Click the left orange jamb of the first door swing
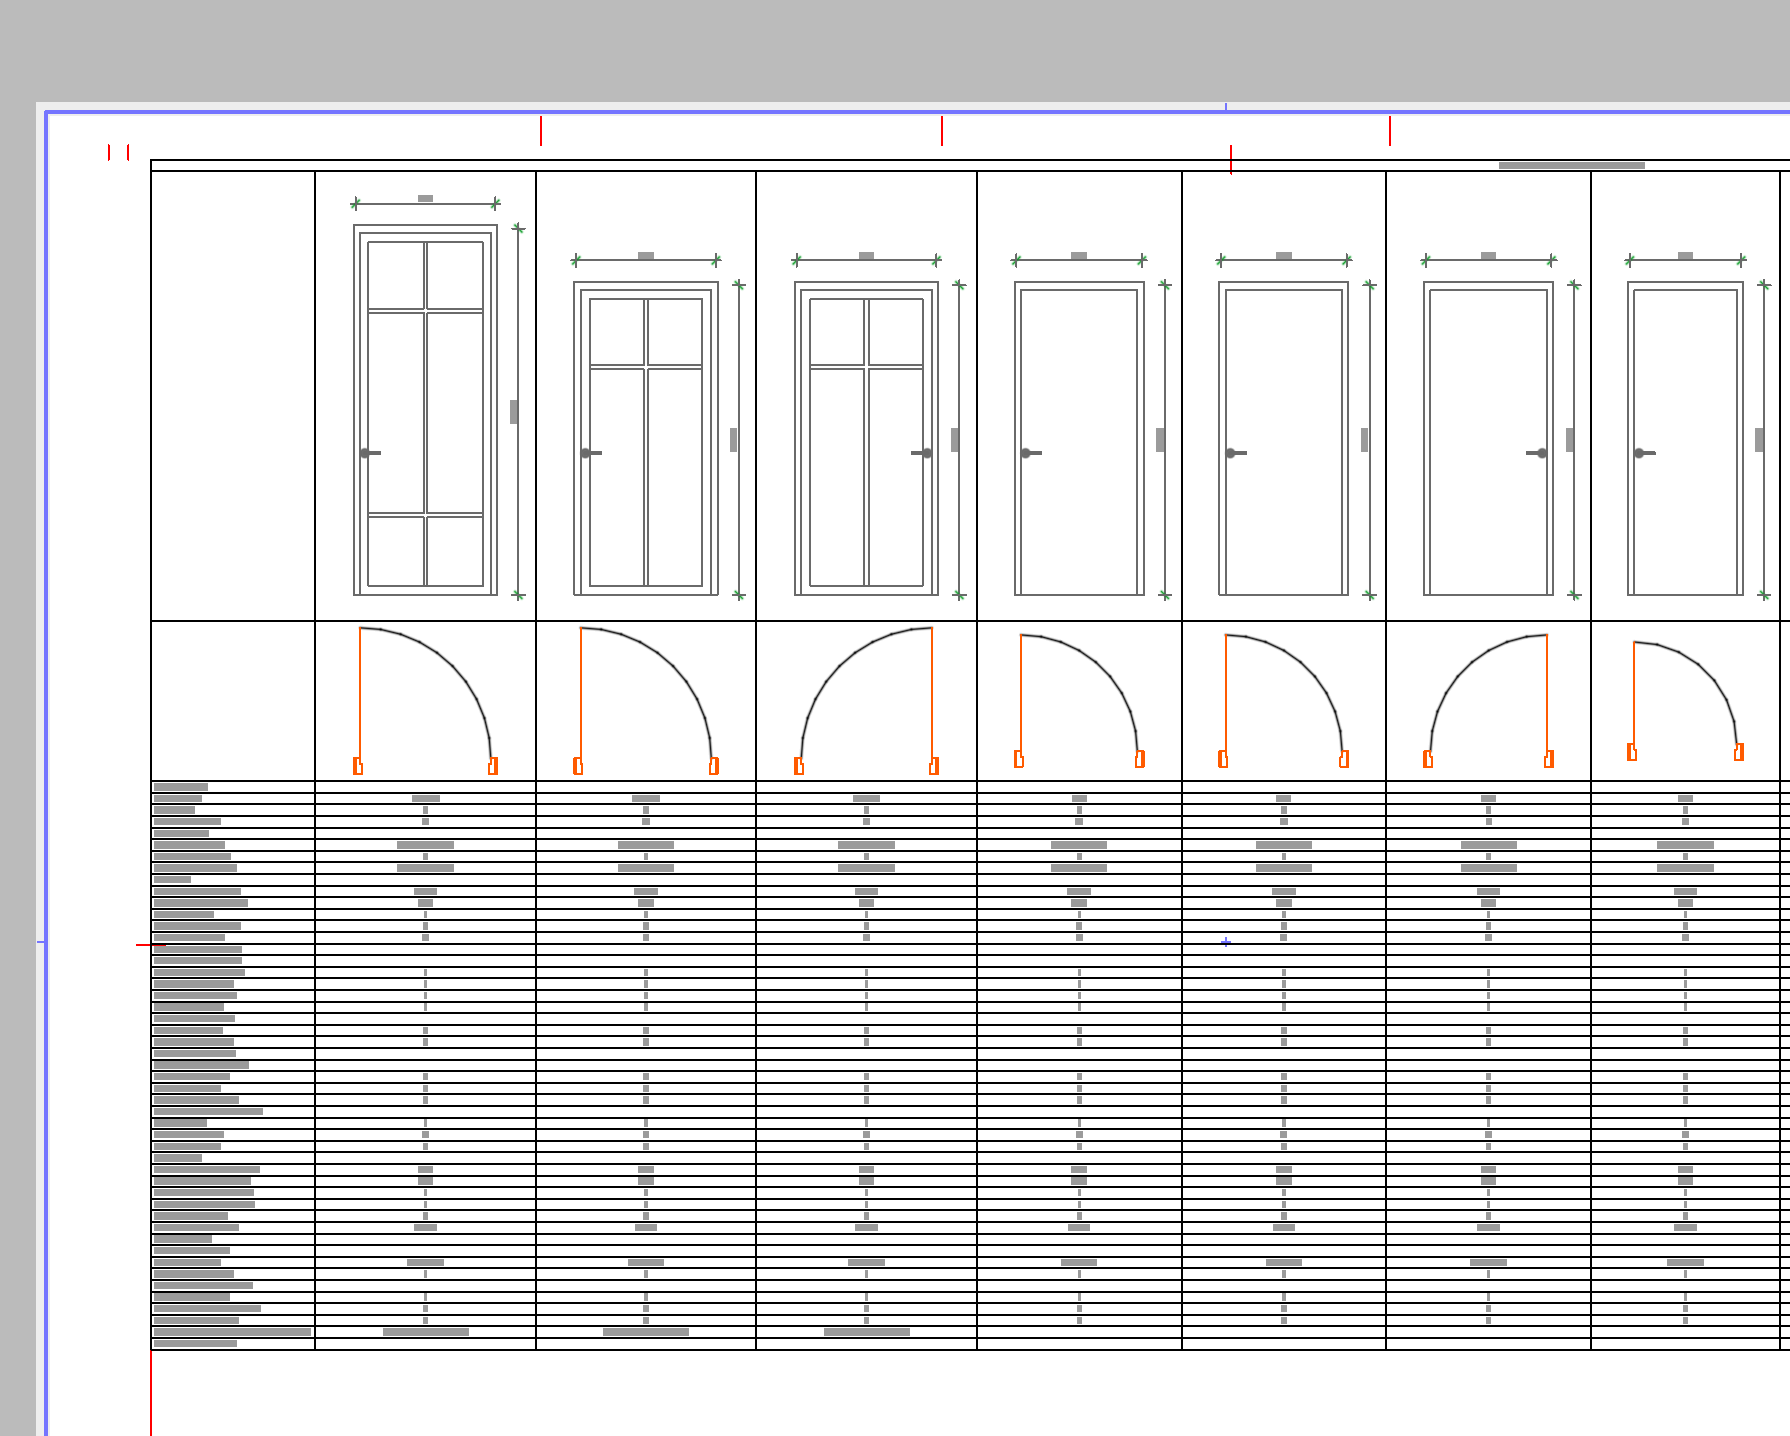 click(x=358, y=766)
